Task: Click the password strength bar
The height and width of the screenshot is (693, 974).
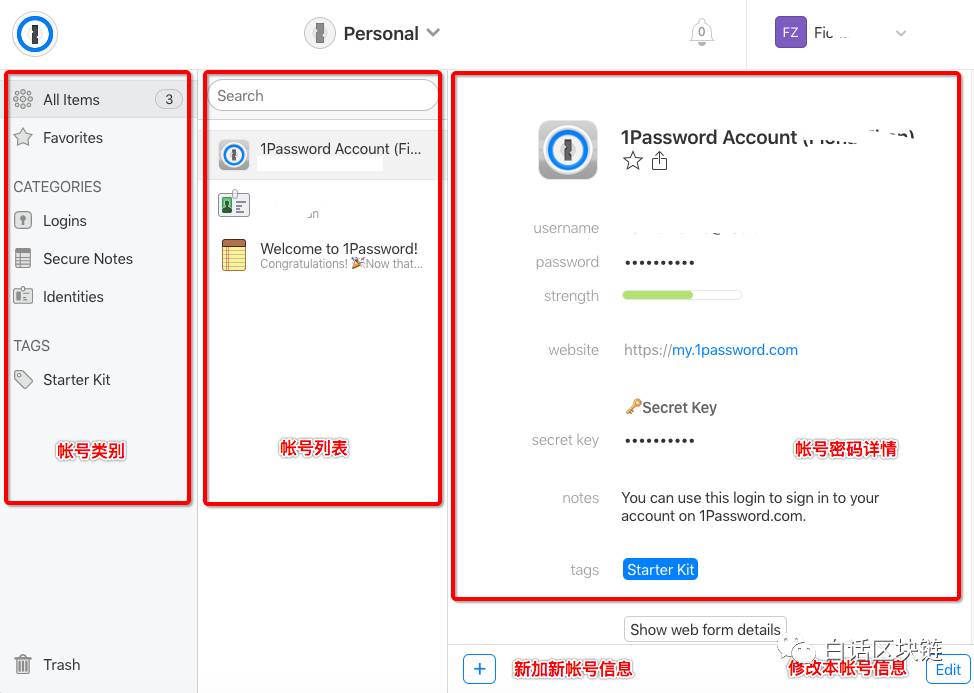Action: (x=682, y=295)
